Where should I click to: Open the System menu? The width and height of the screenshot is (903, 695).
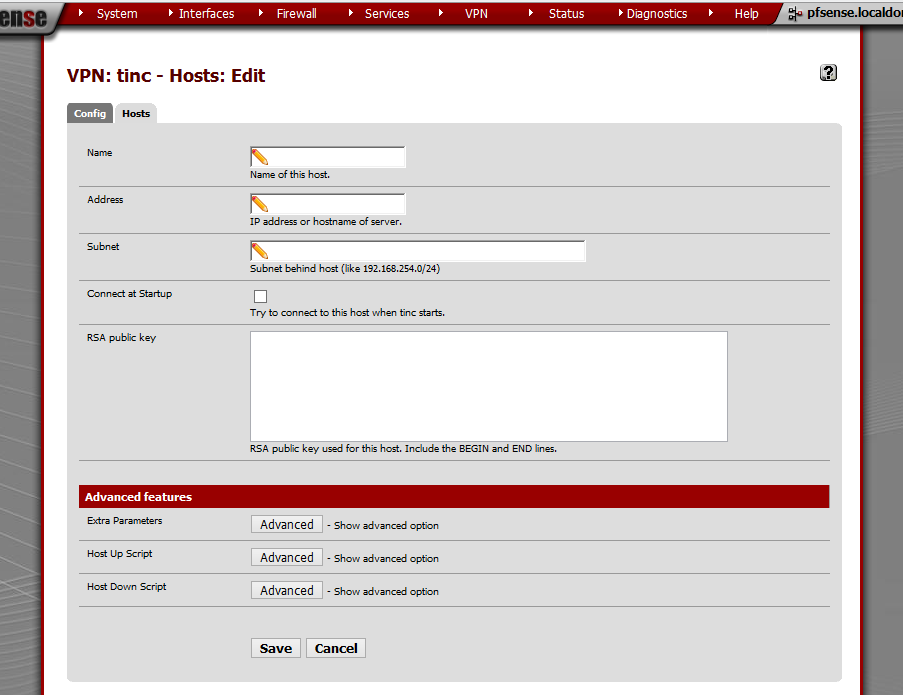coord(117,13)
